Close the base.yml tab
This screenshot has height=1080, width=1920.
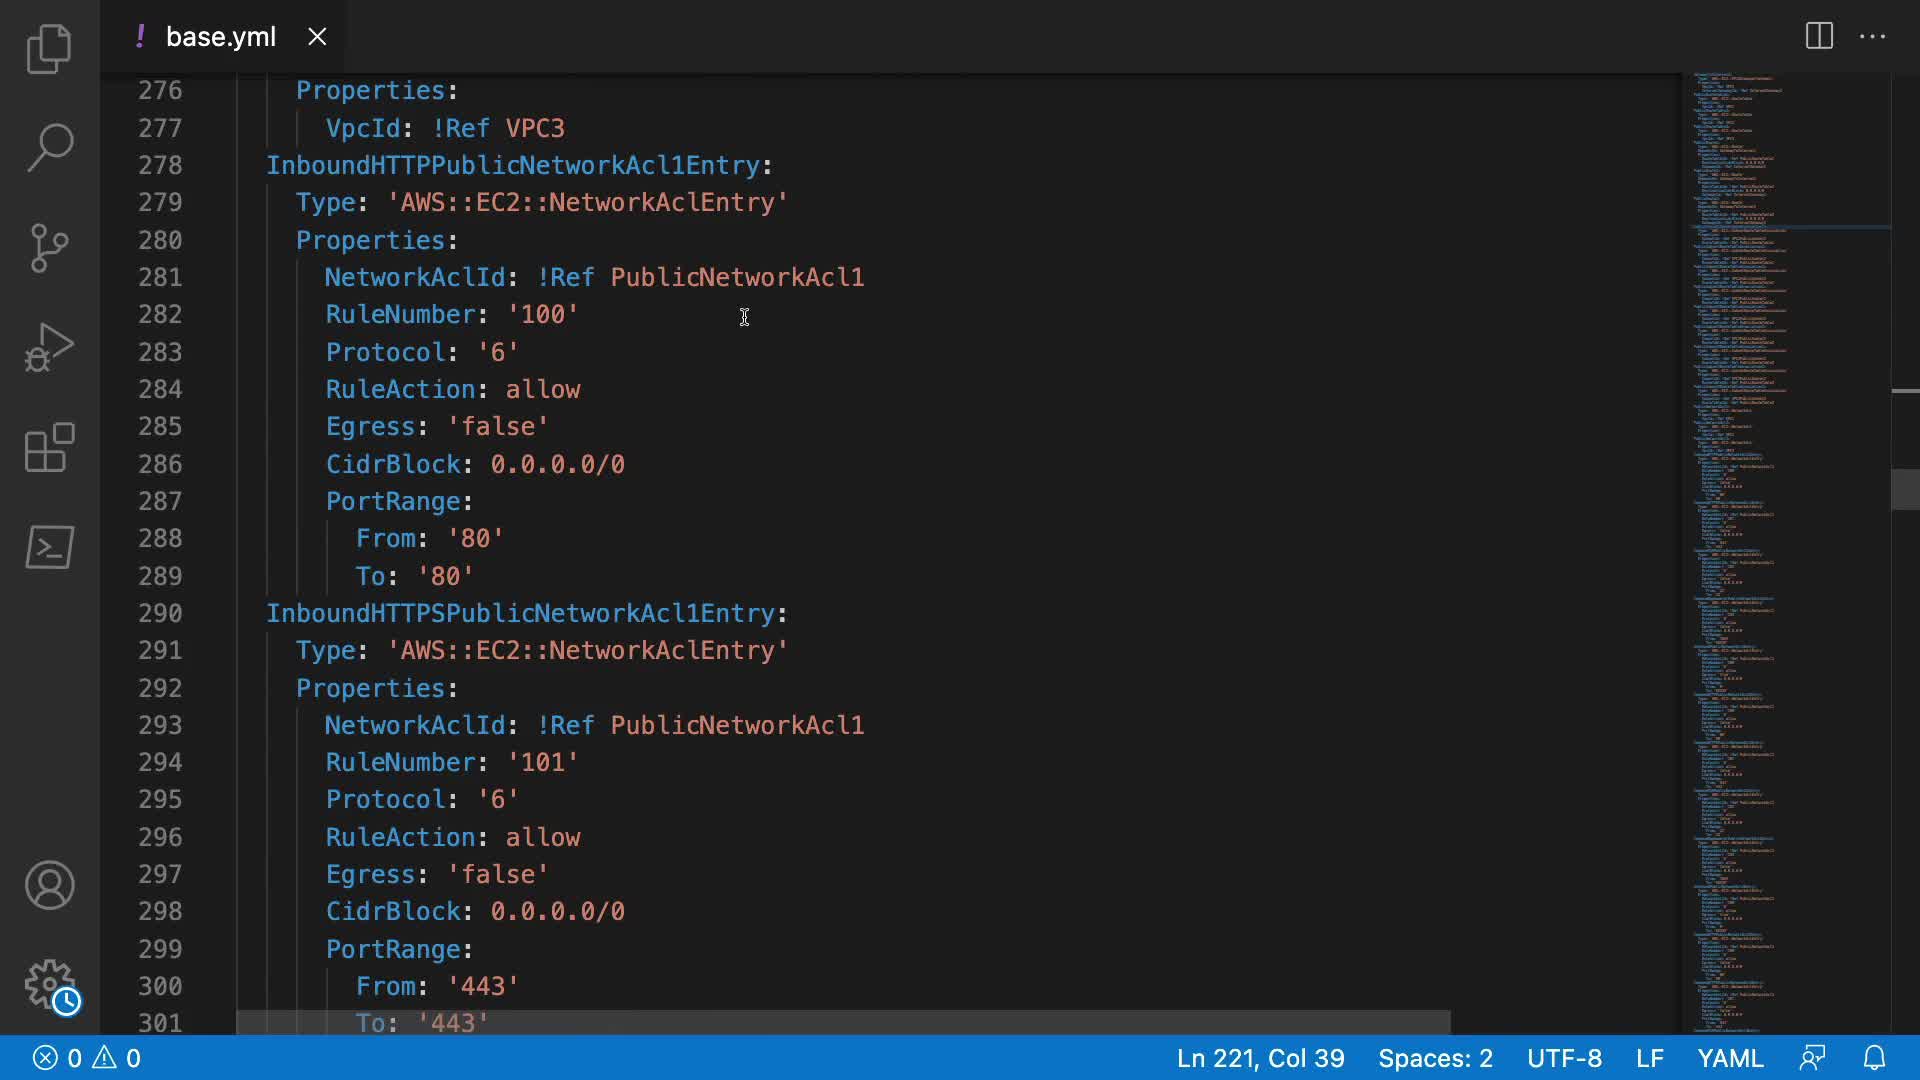[317, 37]
